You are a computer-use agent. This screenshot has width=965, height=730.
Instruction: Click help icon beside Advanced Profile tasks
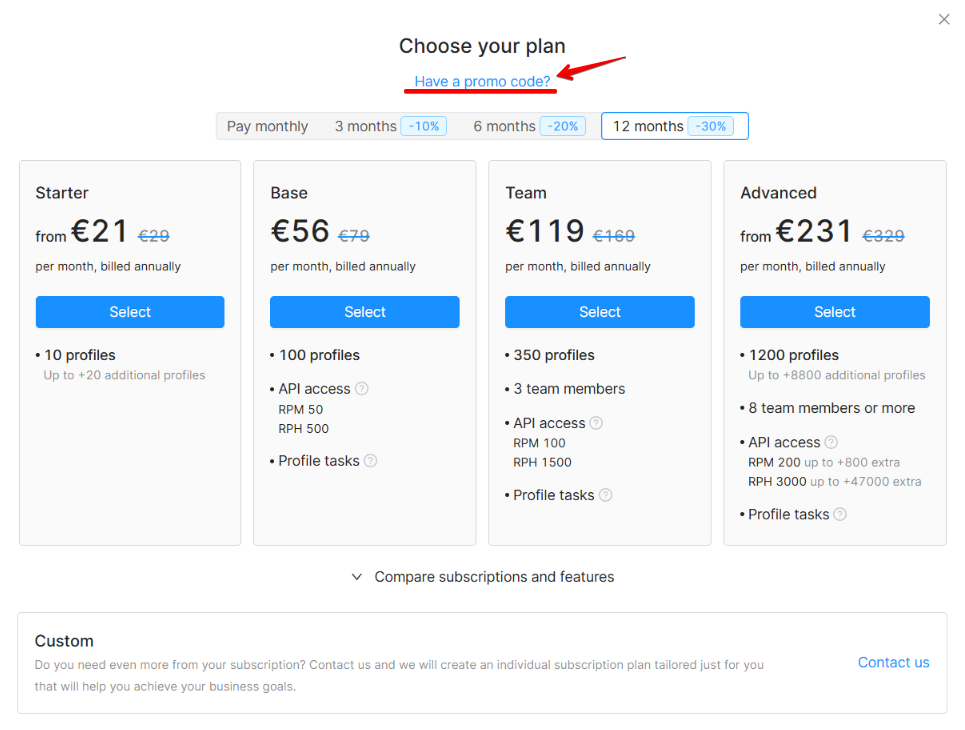click(840, 514)
